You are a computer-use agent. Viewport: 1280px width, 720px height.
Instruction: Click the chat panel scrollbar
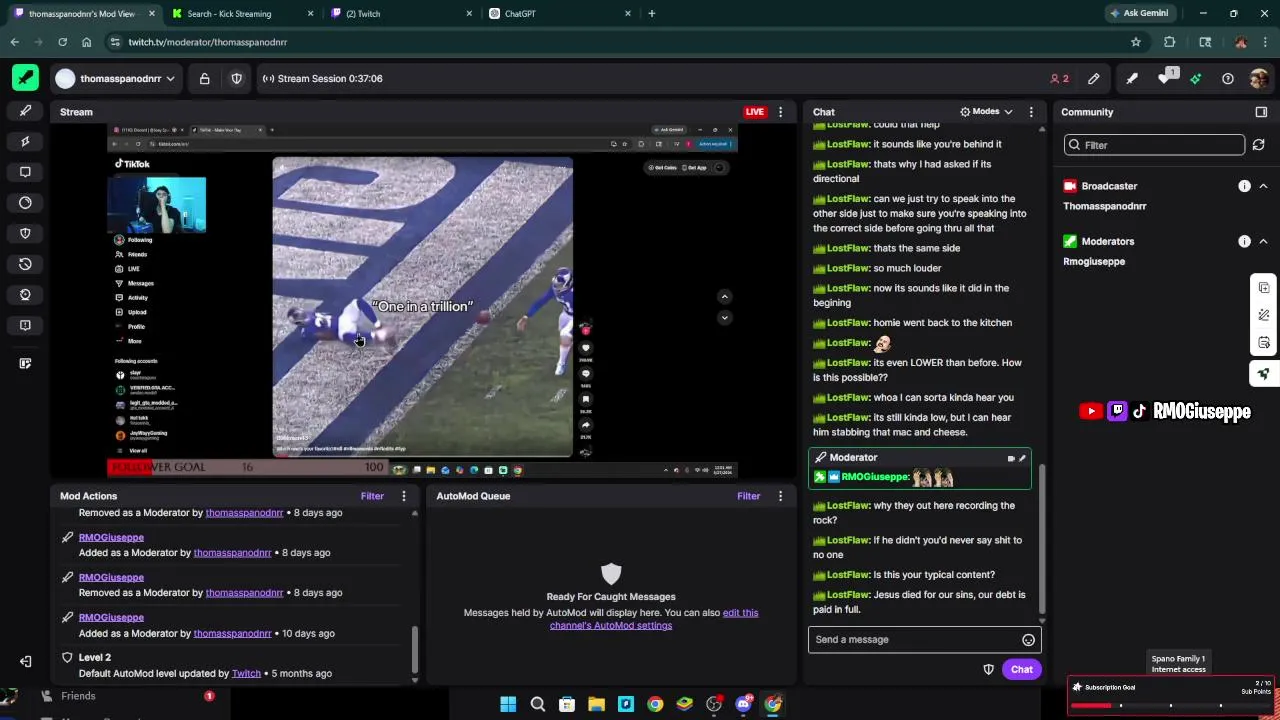pos(1041,538)
